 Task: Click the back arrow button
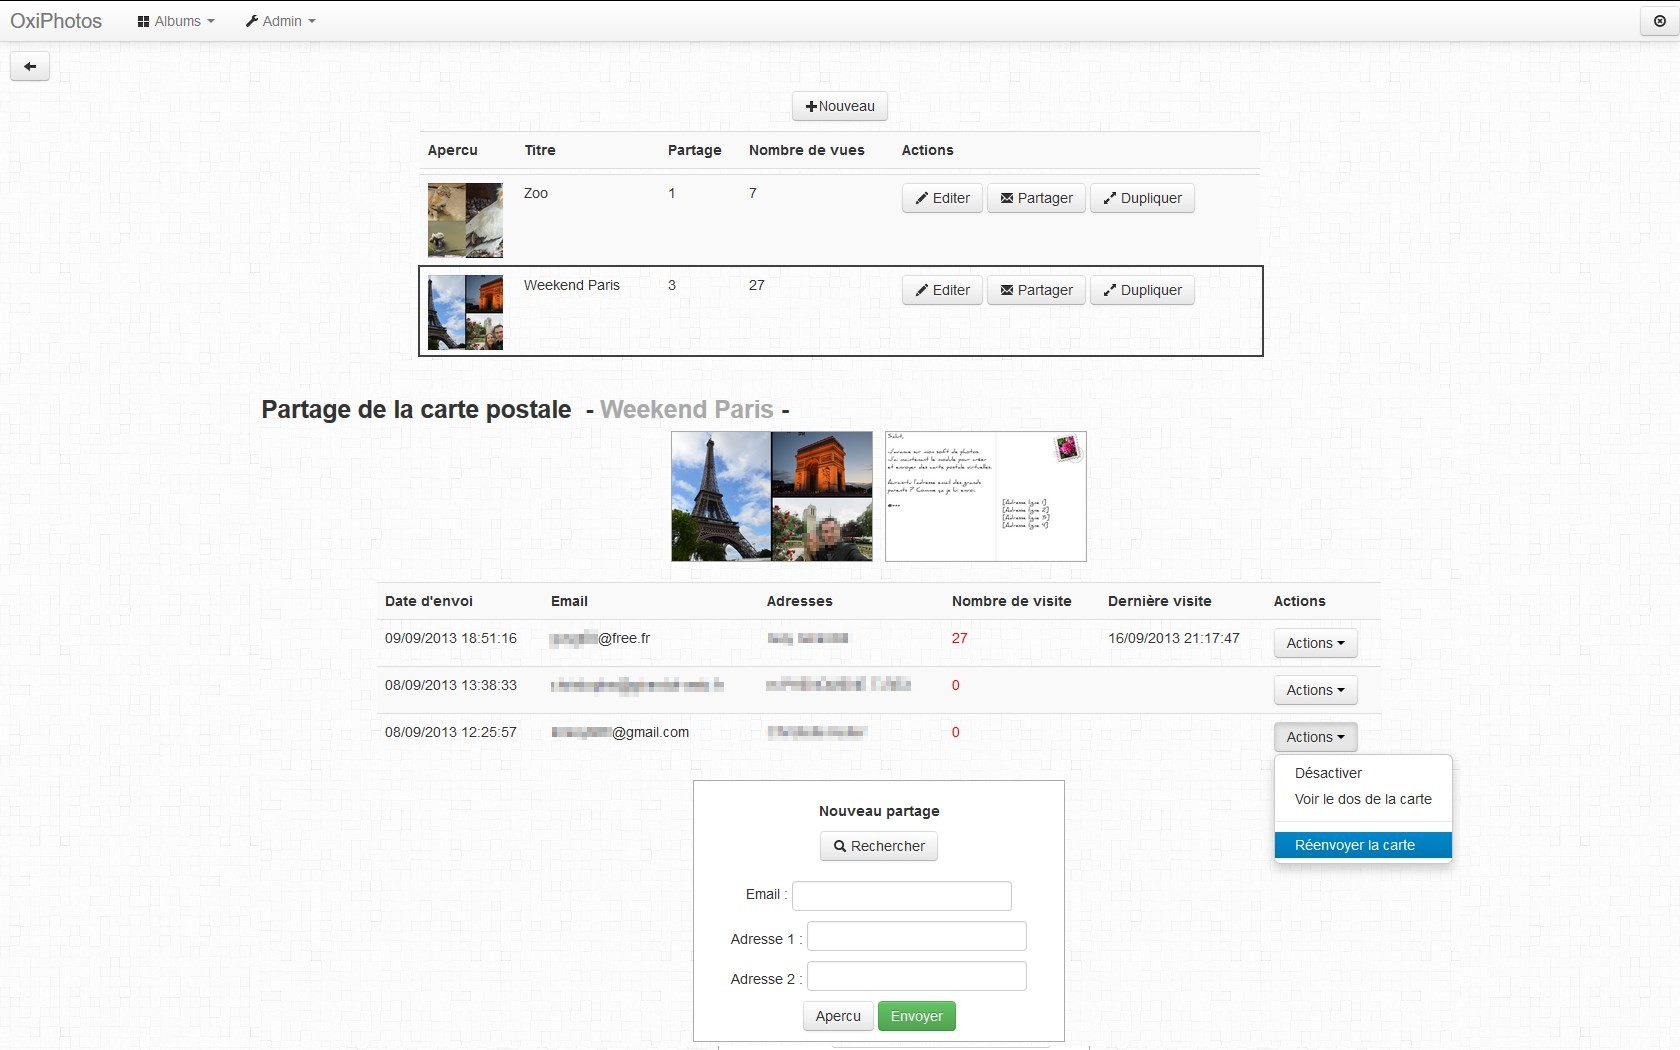pos(30,67)
